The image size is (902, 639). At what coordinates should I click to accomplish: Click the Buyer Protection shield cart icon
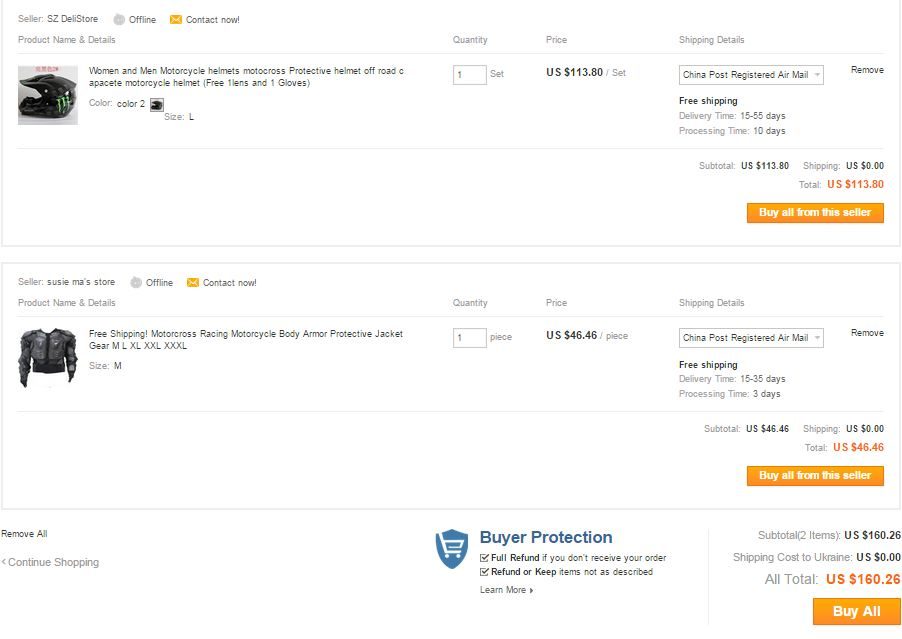(452, 549)
